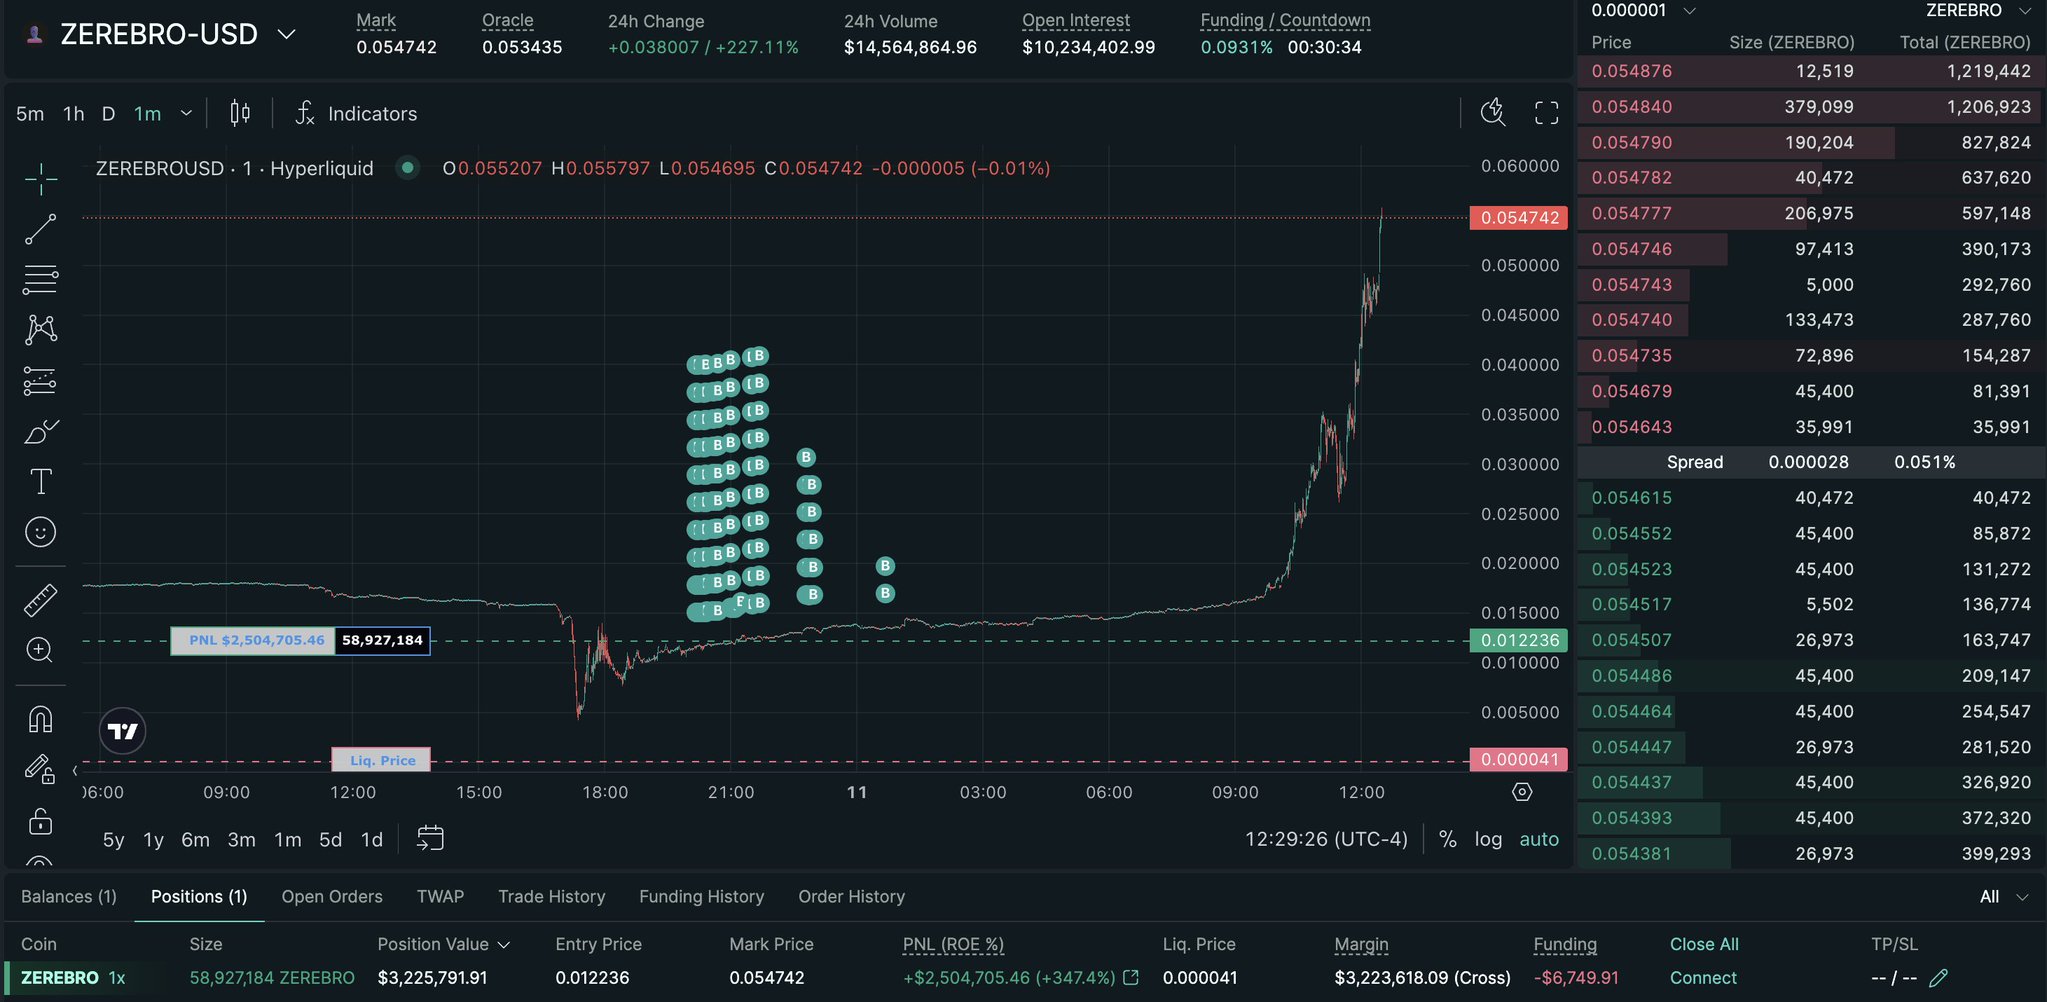Select the crosshair cursor tool

pos(40,179)
